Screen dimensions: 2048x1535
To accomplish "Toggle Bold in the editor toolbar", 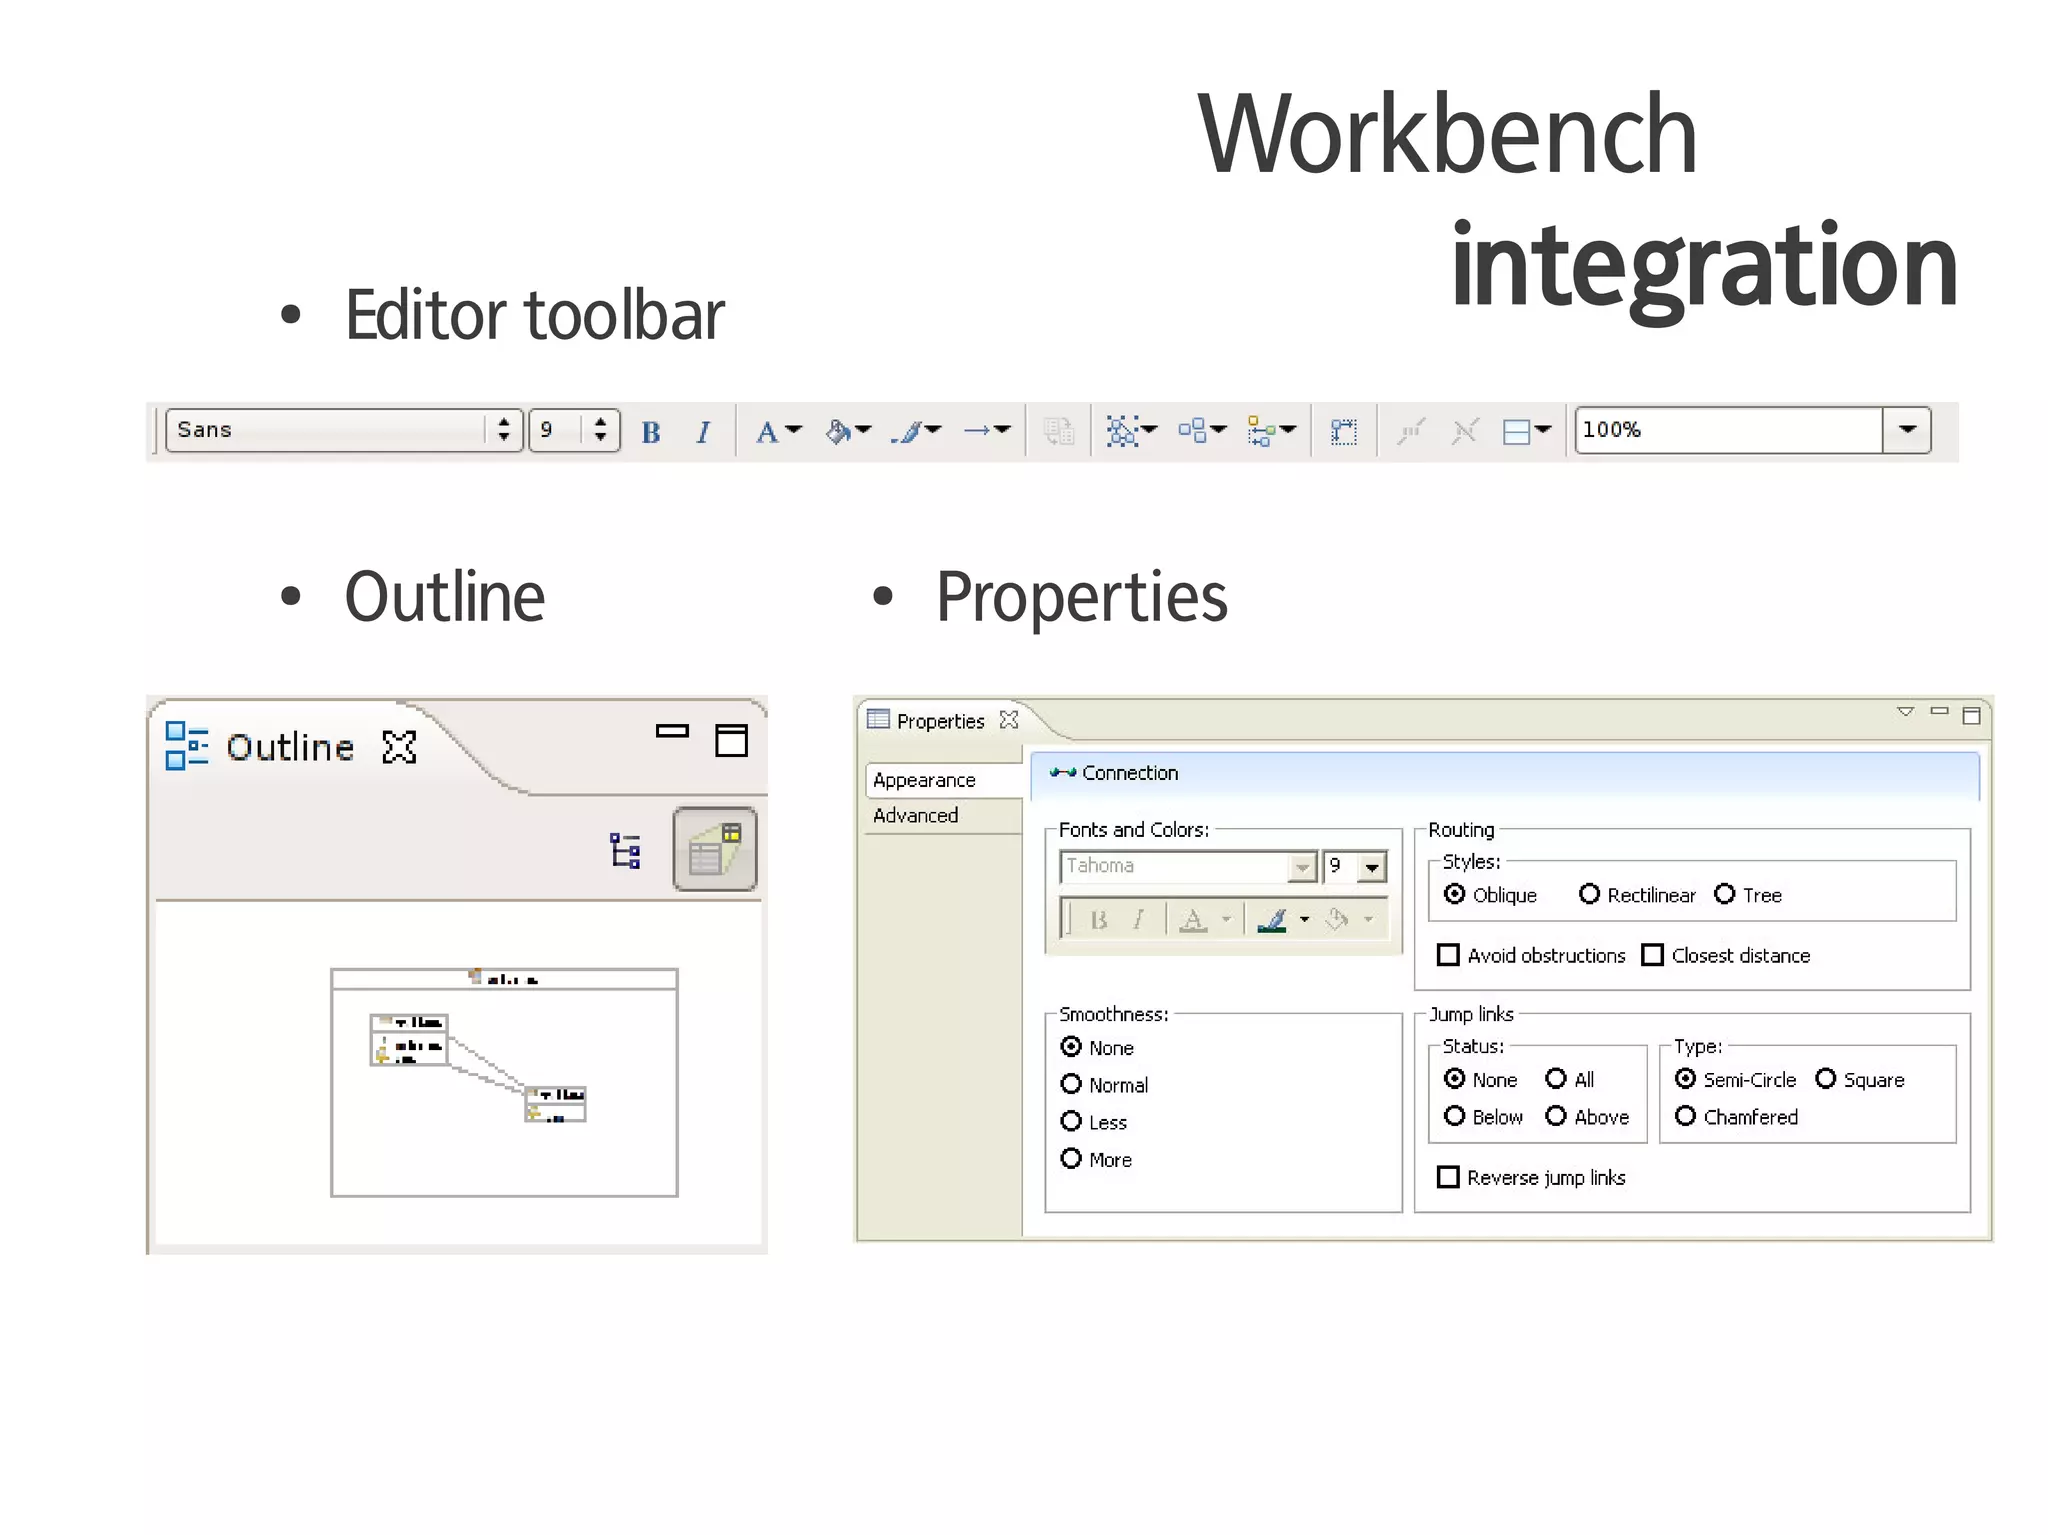I will [651, 432].
